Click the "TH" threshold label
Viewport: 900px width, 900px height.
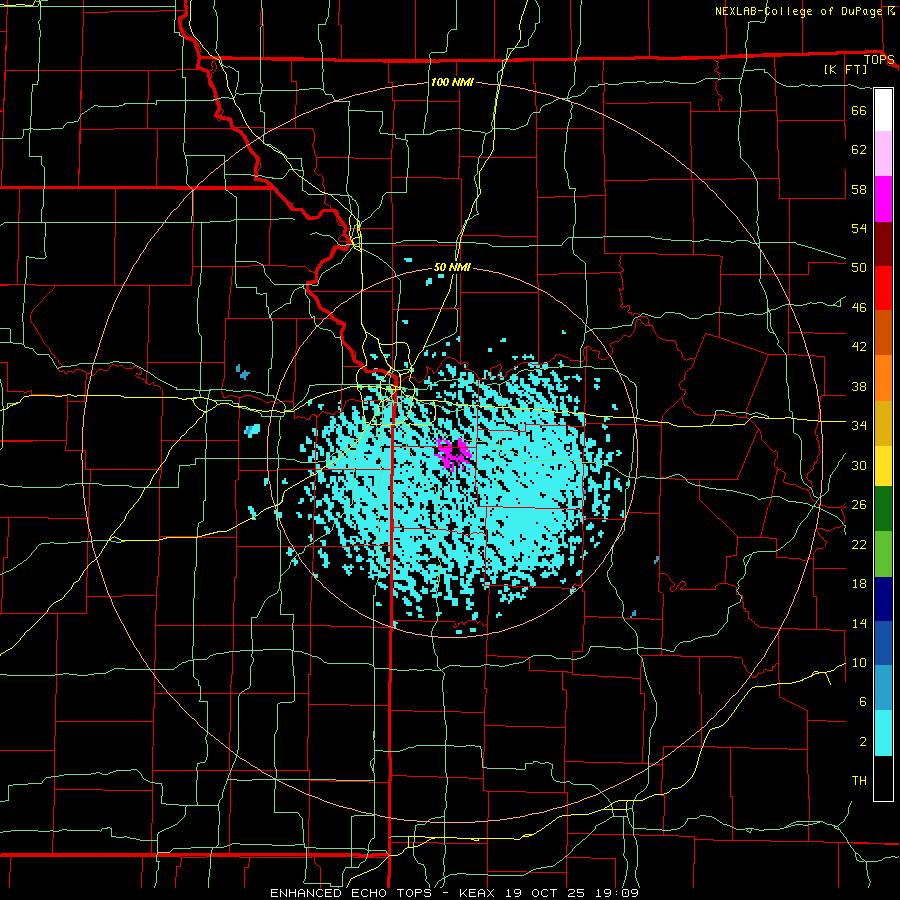[859, 780]
